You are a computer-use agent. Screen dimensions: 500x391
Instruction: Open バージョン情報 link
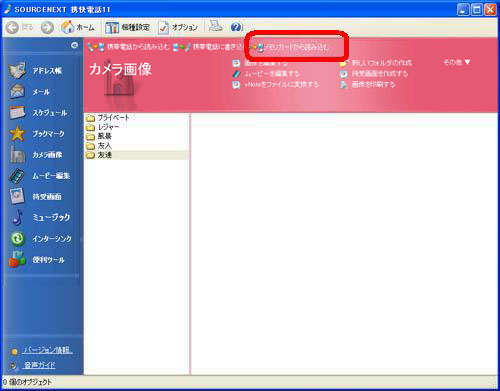47,350
